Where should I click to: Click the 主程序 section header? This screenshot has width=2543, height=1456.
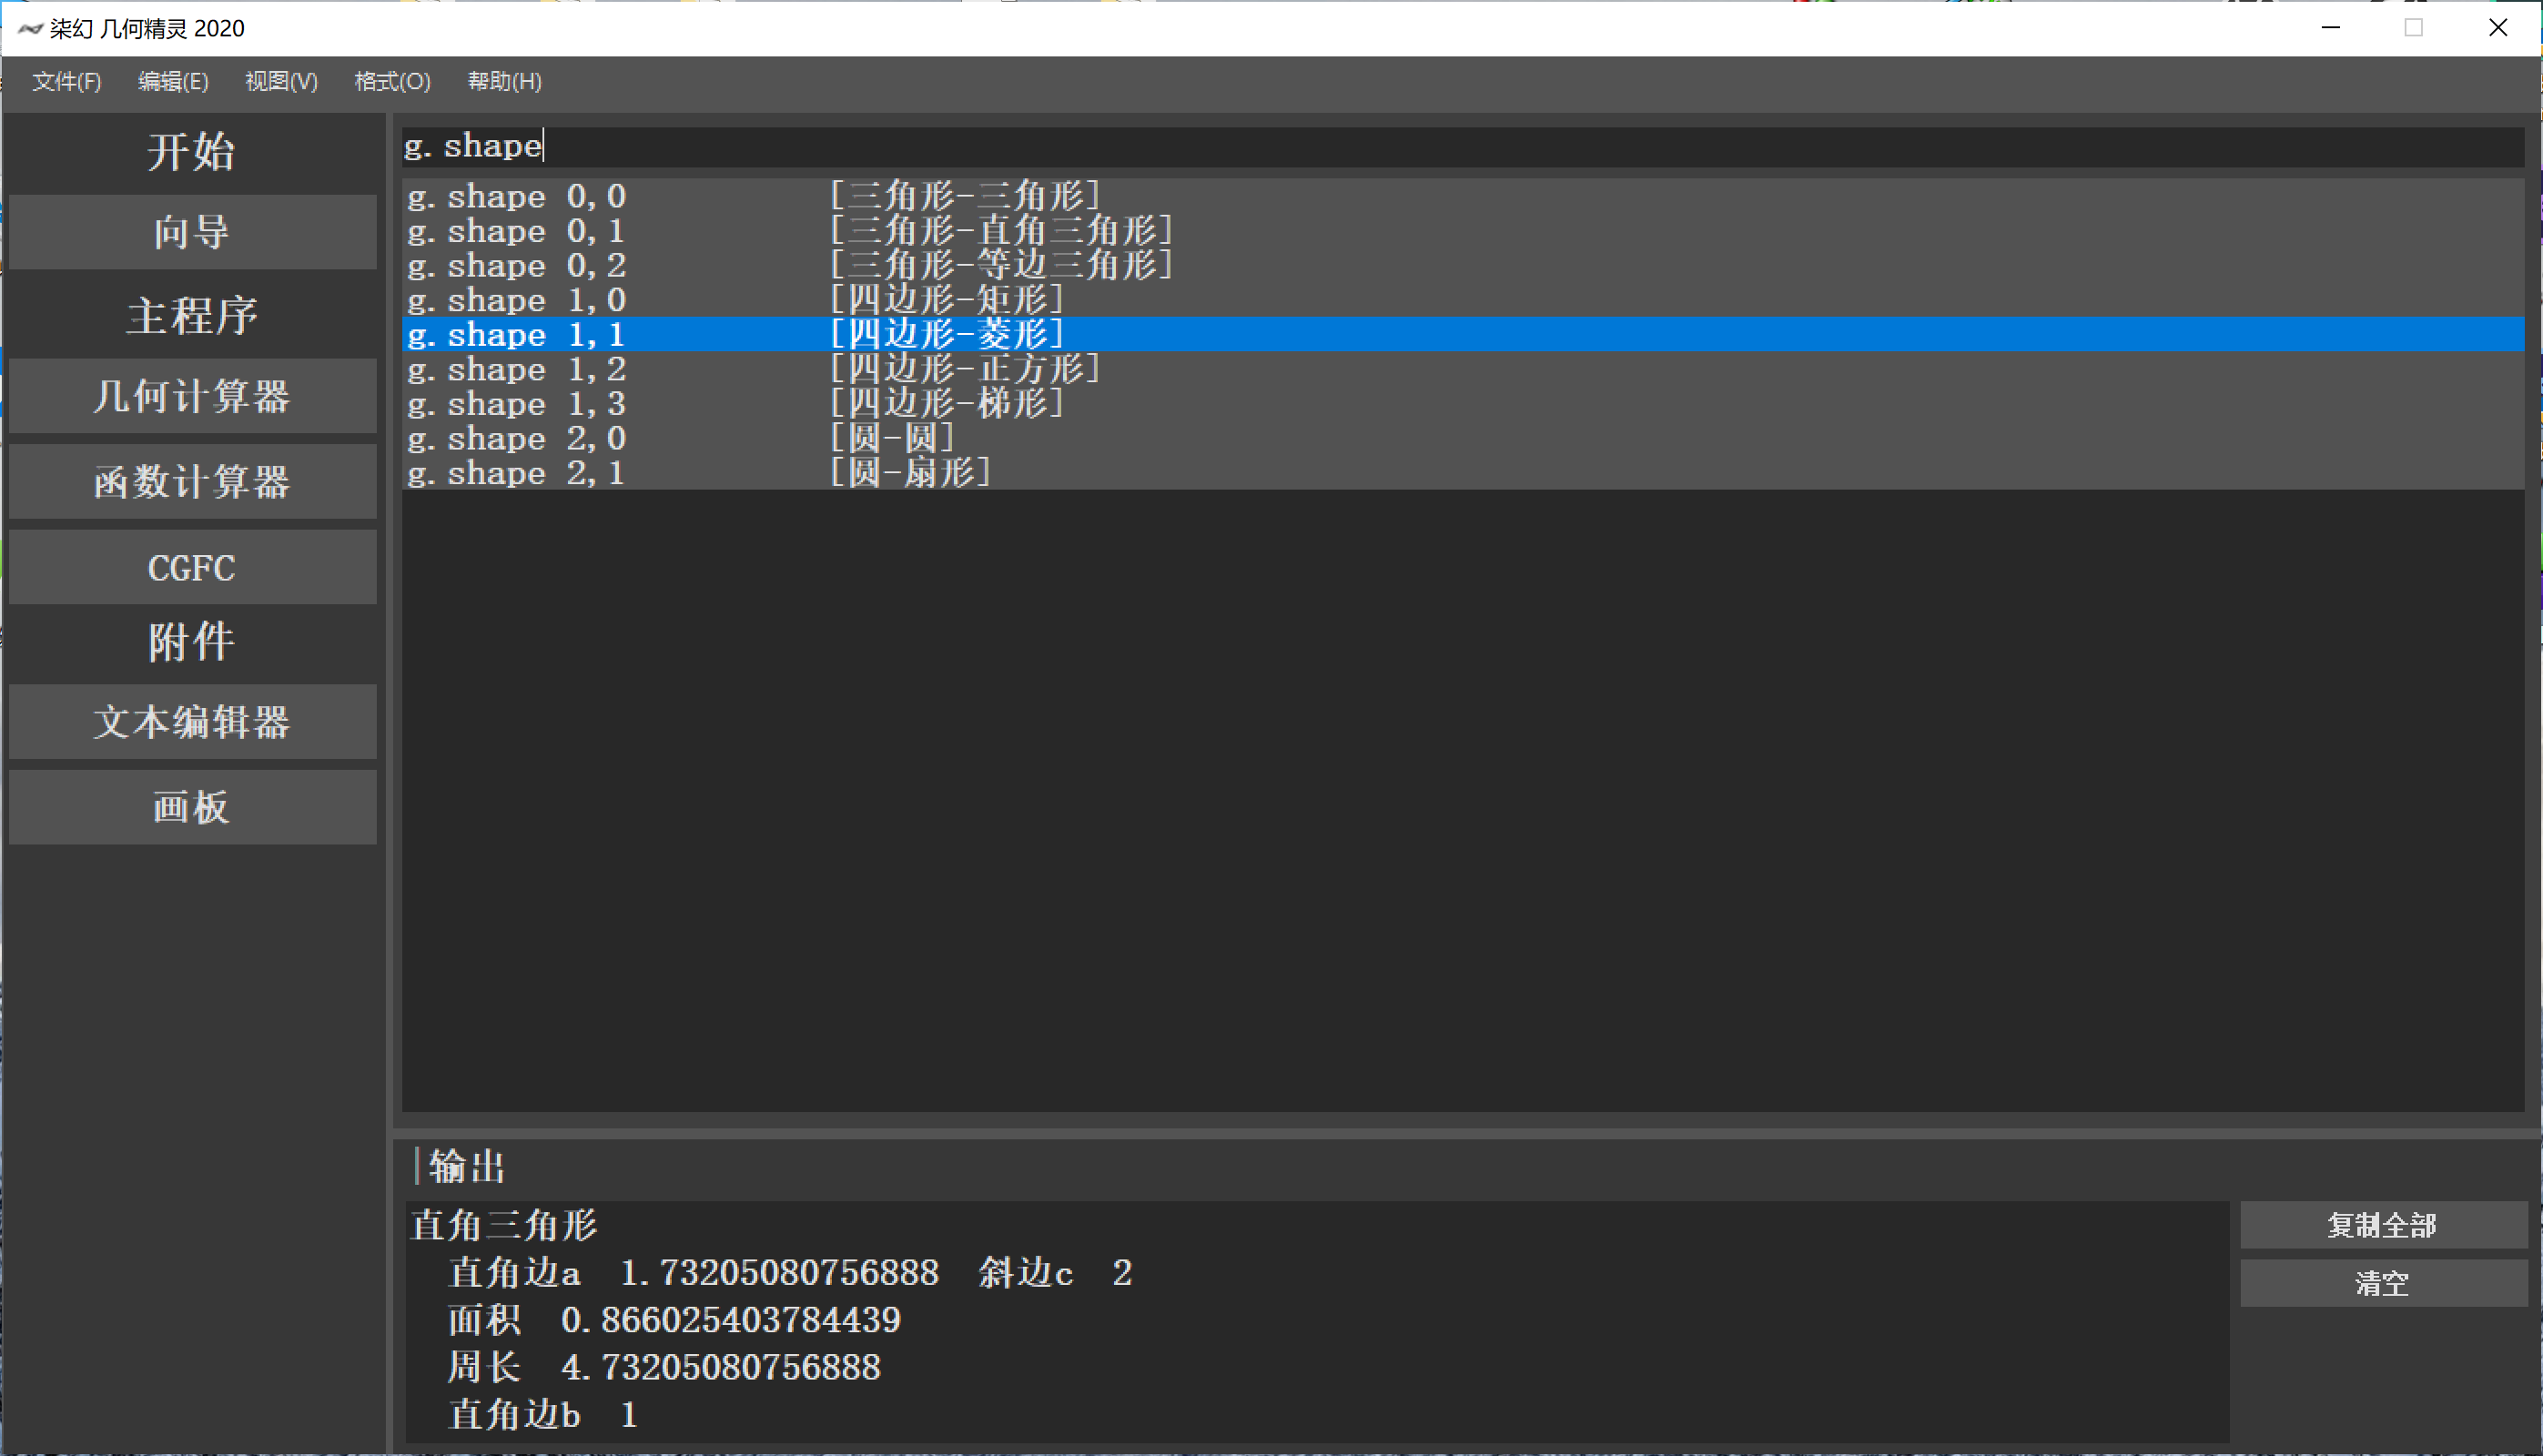coord(192,315)
